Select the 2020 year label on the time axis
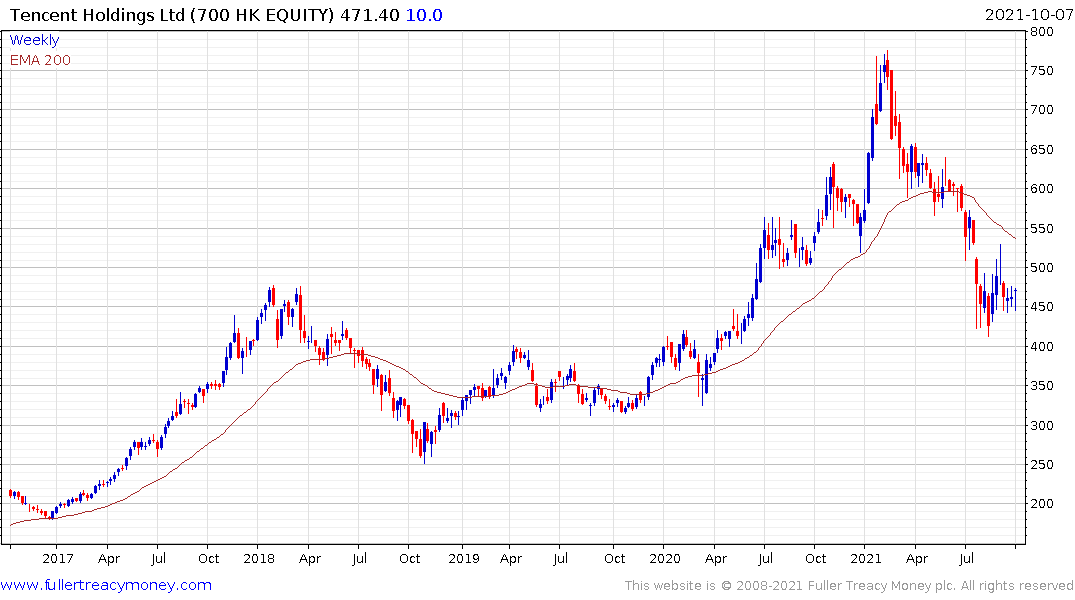 (x=664, y=558)
